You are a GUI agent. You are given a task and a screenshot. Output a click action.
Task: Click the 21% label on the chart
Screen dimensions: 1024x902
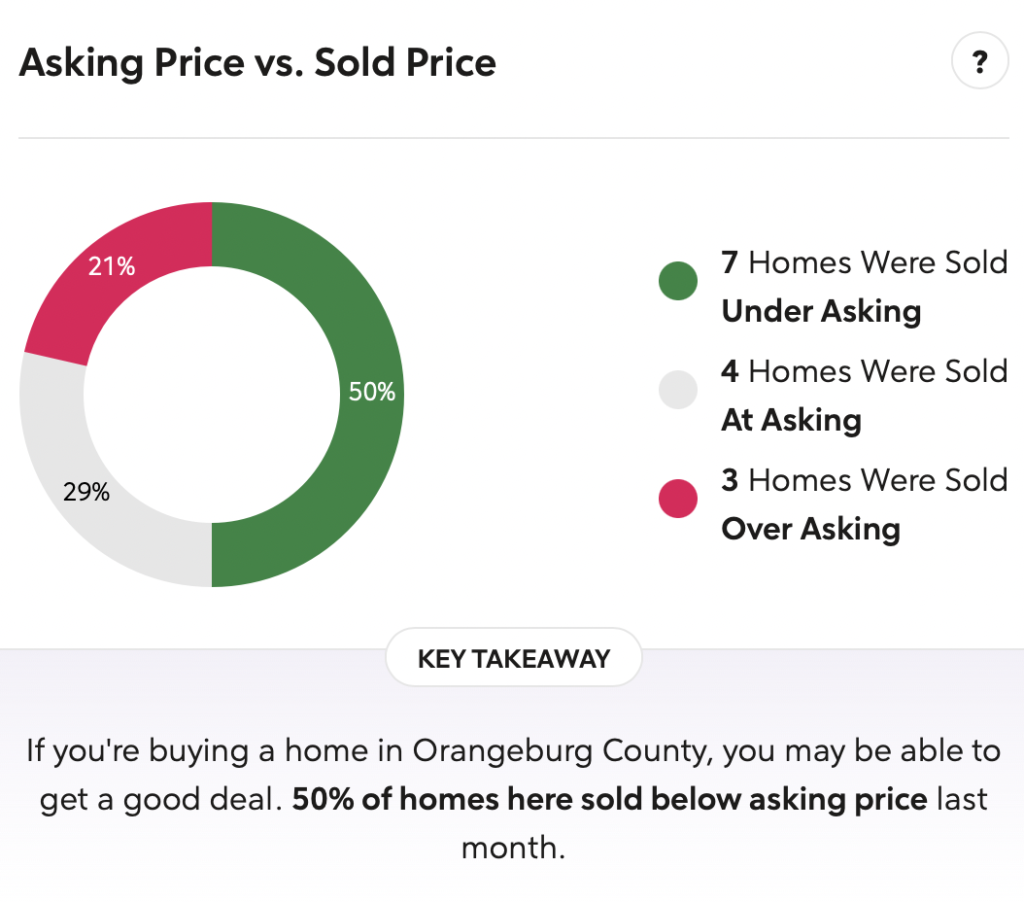pos(112,266)
